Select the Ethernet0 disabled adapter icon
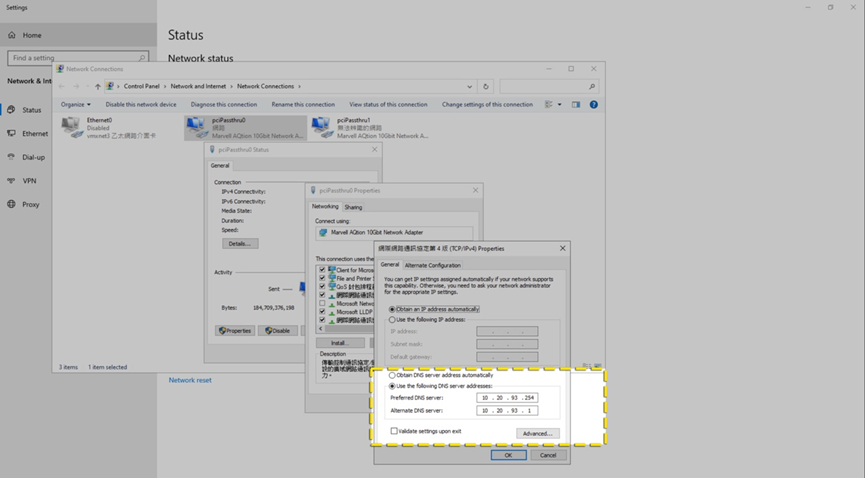The image size is (865, 478). pos(71,127)
